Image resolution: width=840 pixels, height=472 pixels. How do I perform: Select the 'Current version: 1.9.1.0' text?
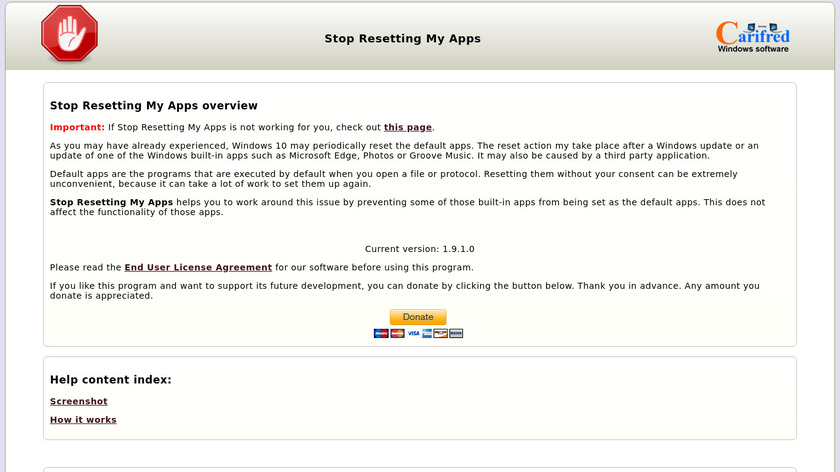[419, 249]
